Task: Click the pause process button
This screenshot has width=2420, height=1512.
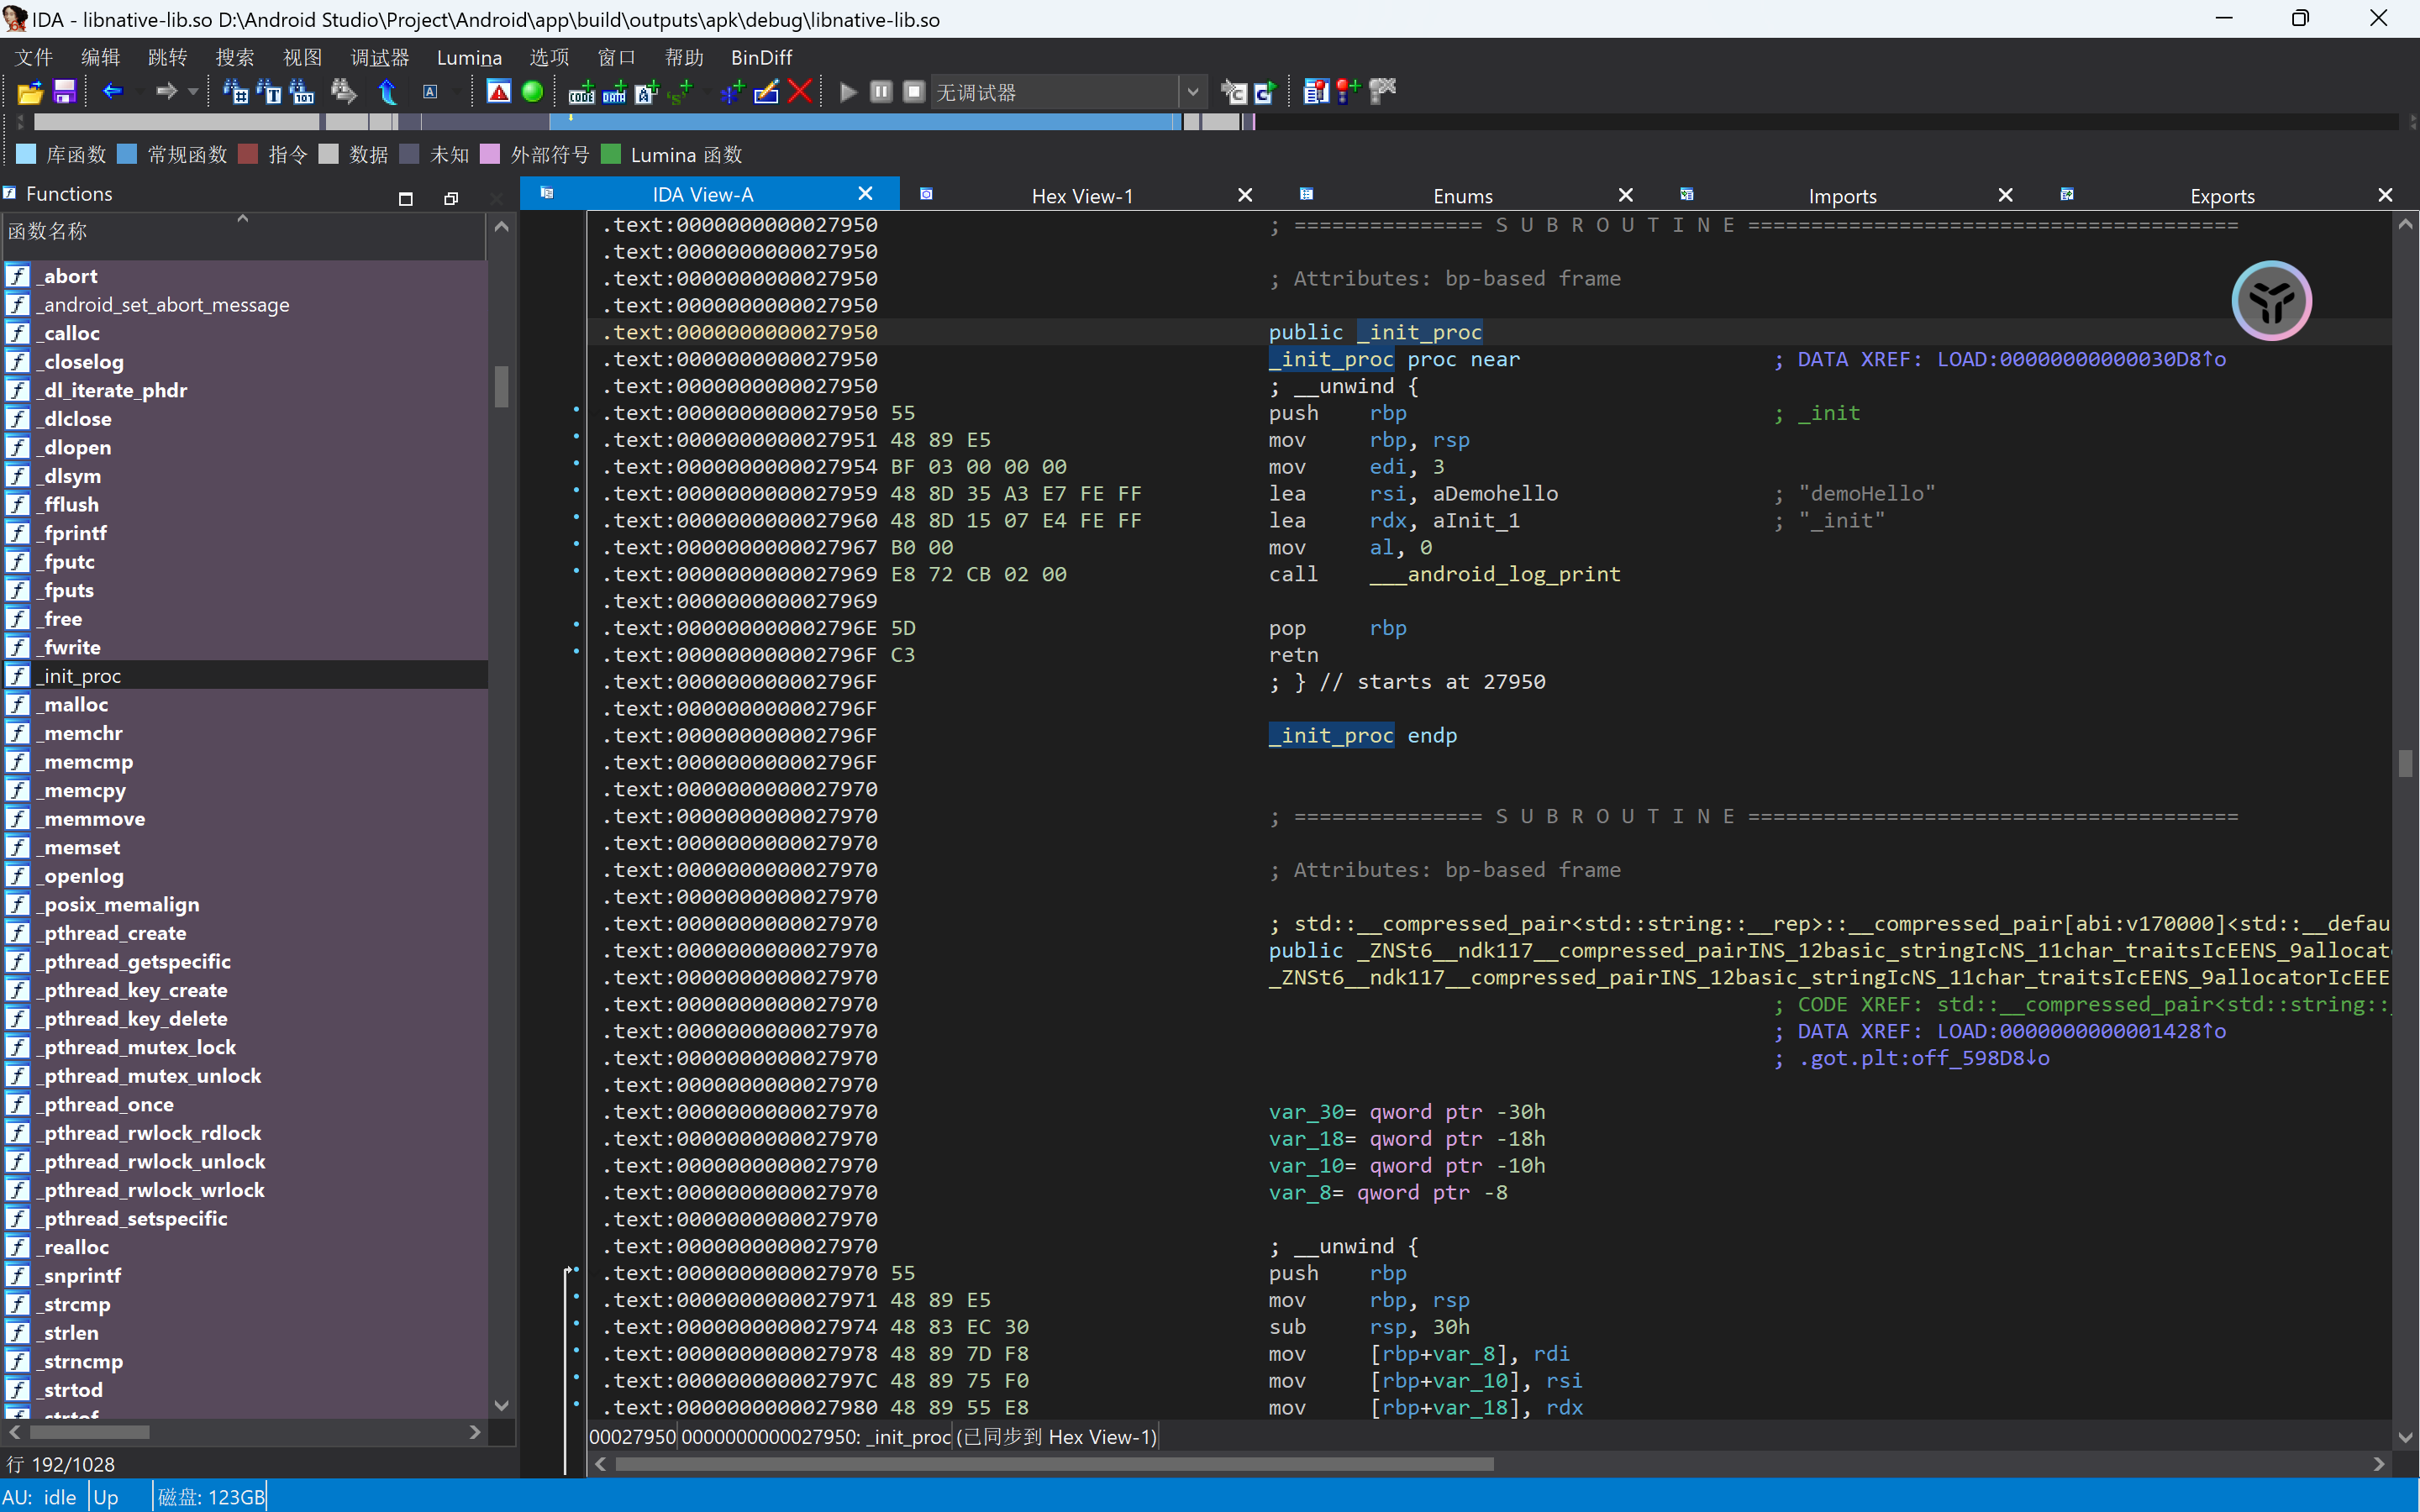Action: coord(881,92)
